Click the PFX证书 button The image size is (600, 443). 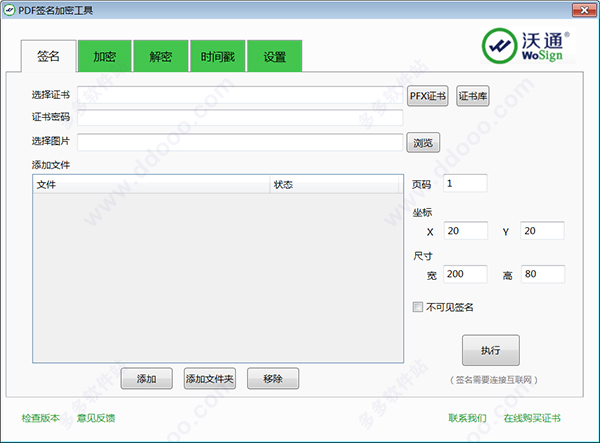pyautogui.click(x=427, y=96)
